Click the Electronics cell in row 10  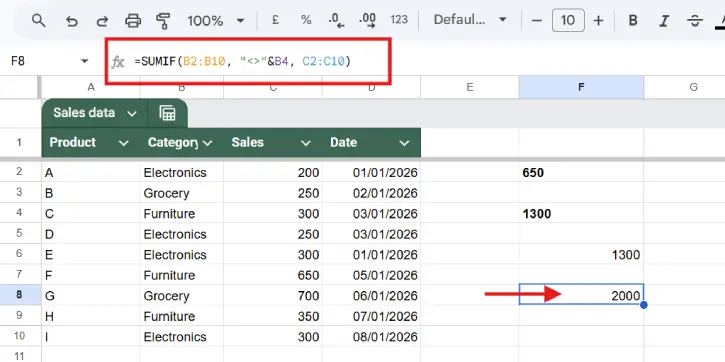[x=182, y=337]
